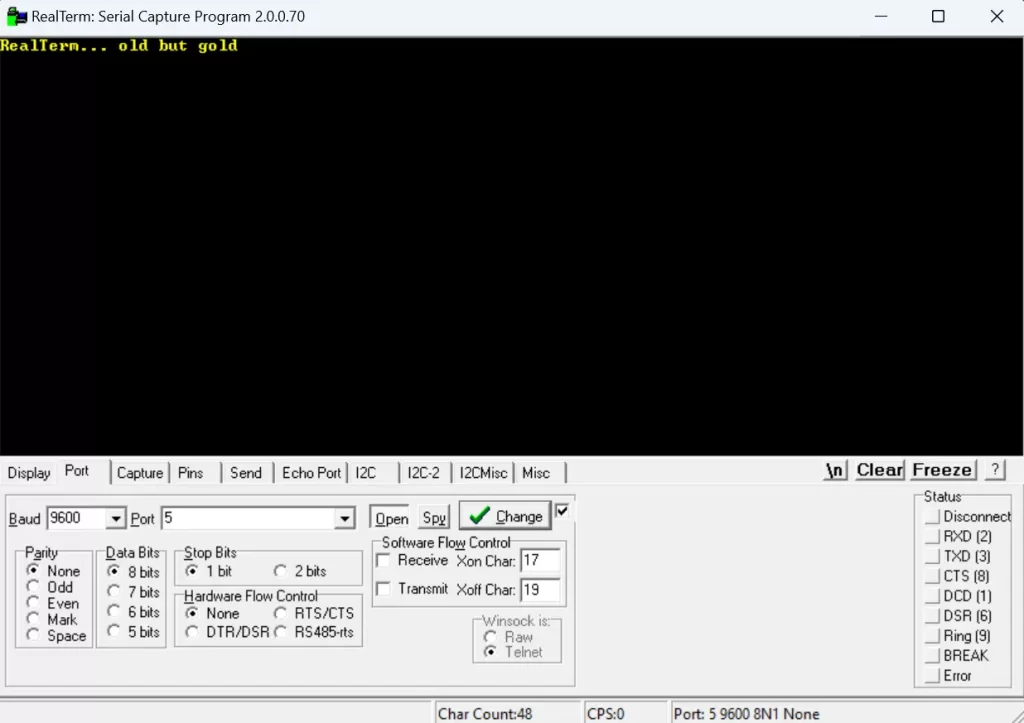Screen dimensions: 1024x723
Task: Apply settings with Change button
Action: click(505, 516)
